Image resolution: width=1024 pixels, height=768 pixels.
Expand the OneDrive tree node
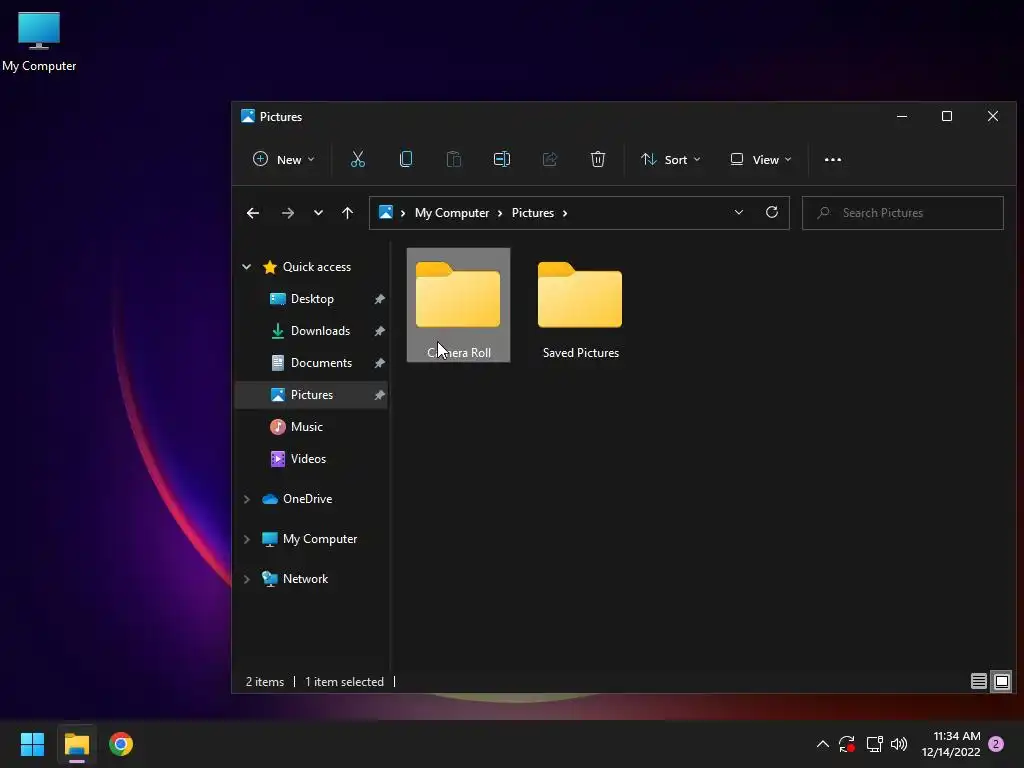point(246,499)
